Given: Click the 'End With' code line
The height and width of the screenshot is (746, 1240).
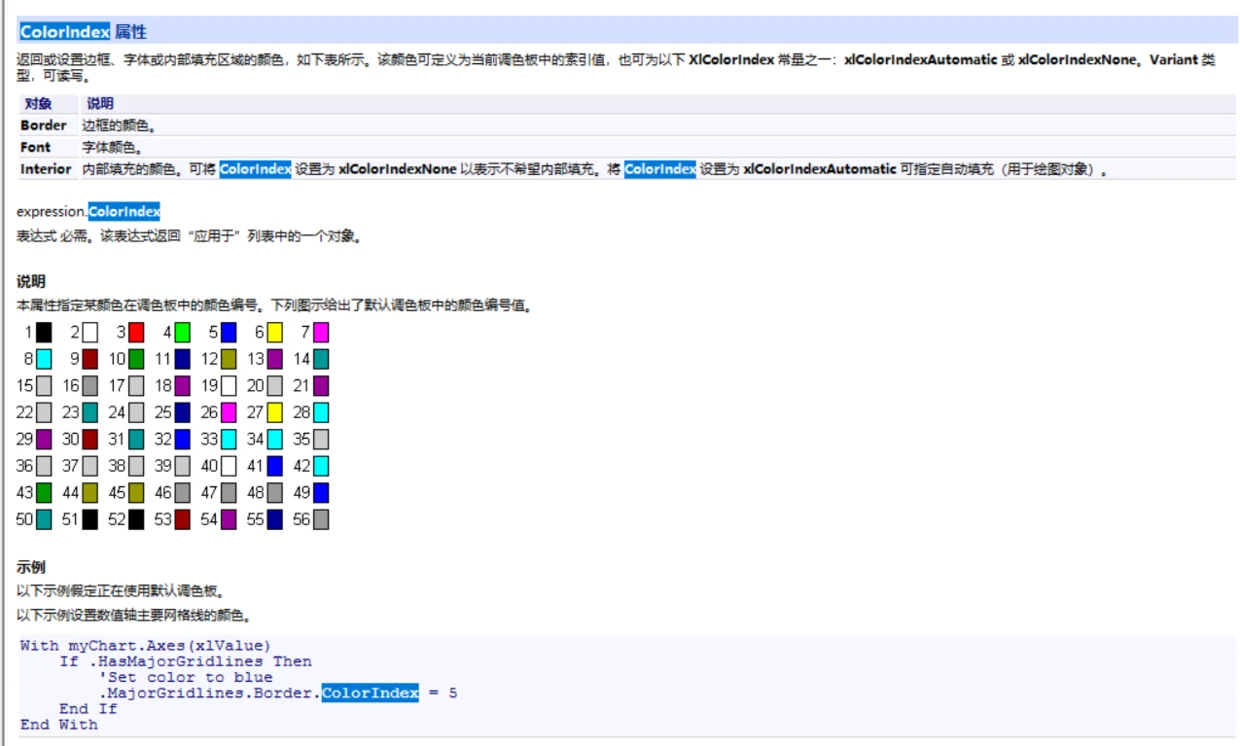Looking at the screenshot, I should click(59, 724).
